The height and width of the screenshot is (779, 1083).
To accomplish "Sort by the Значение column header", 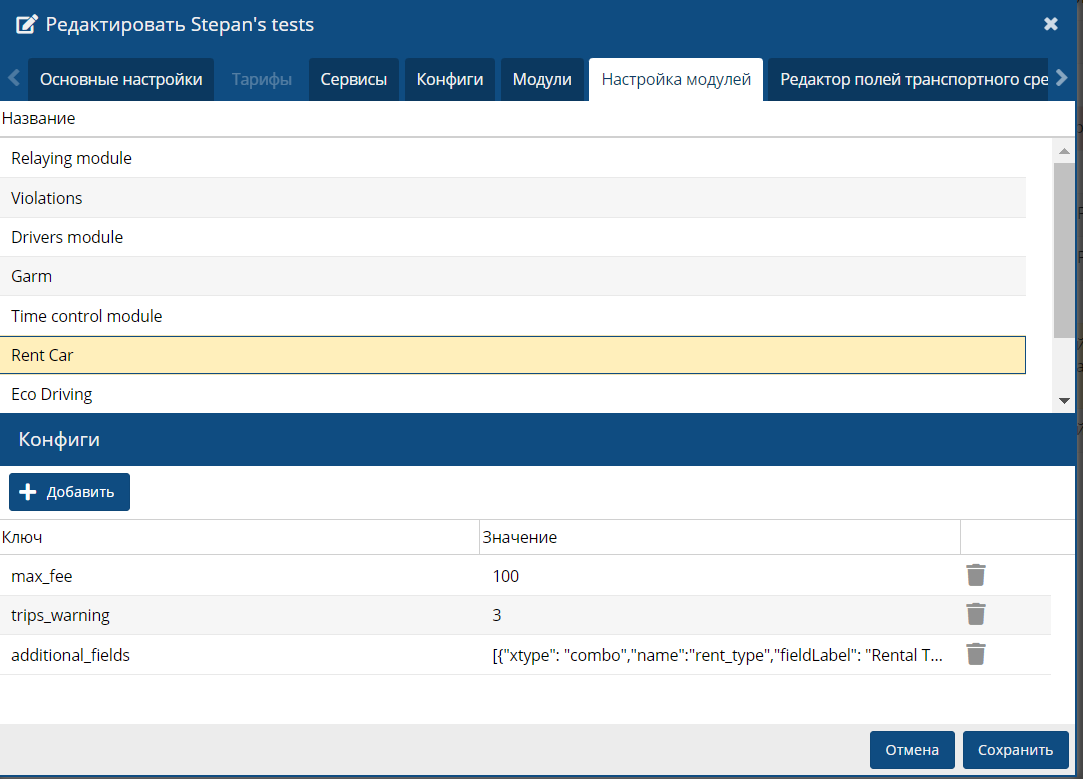I will (x=720, y=537).
